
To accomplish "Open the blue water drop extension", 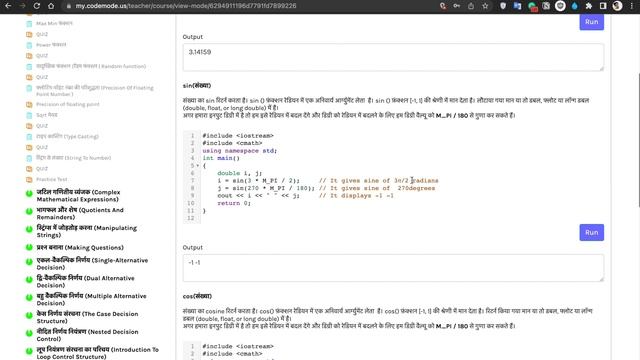I will click(575, 6).
